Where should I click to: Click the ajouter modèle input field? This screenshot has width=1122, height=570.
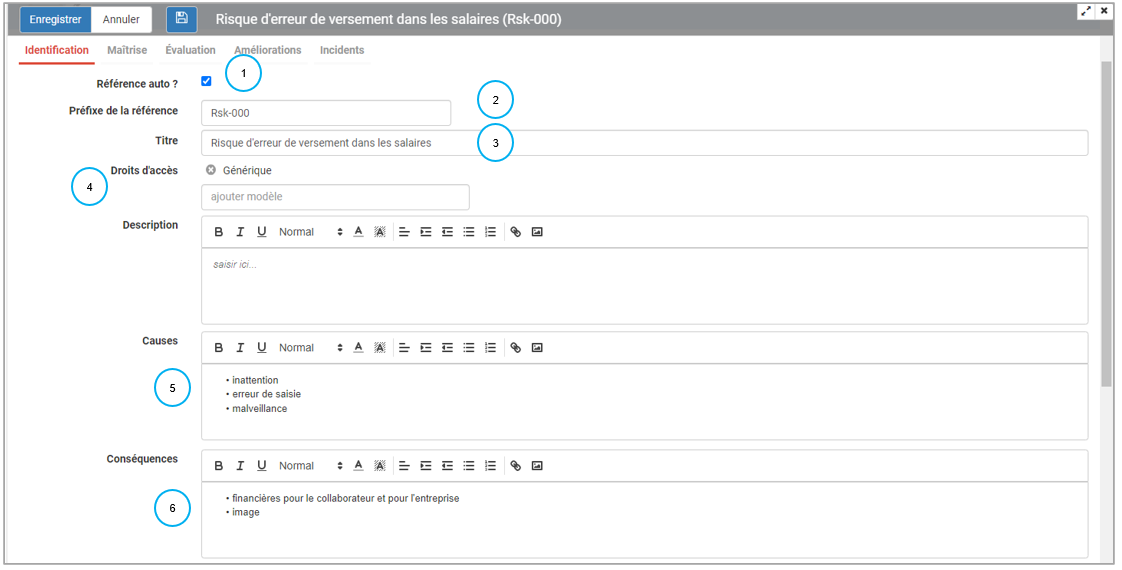point(335,197)
